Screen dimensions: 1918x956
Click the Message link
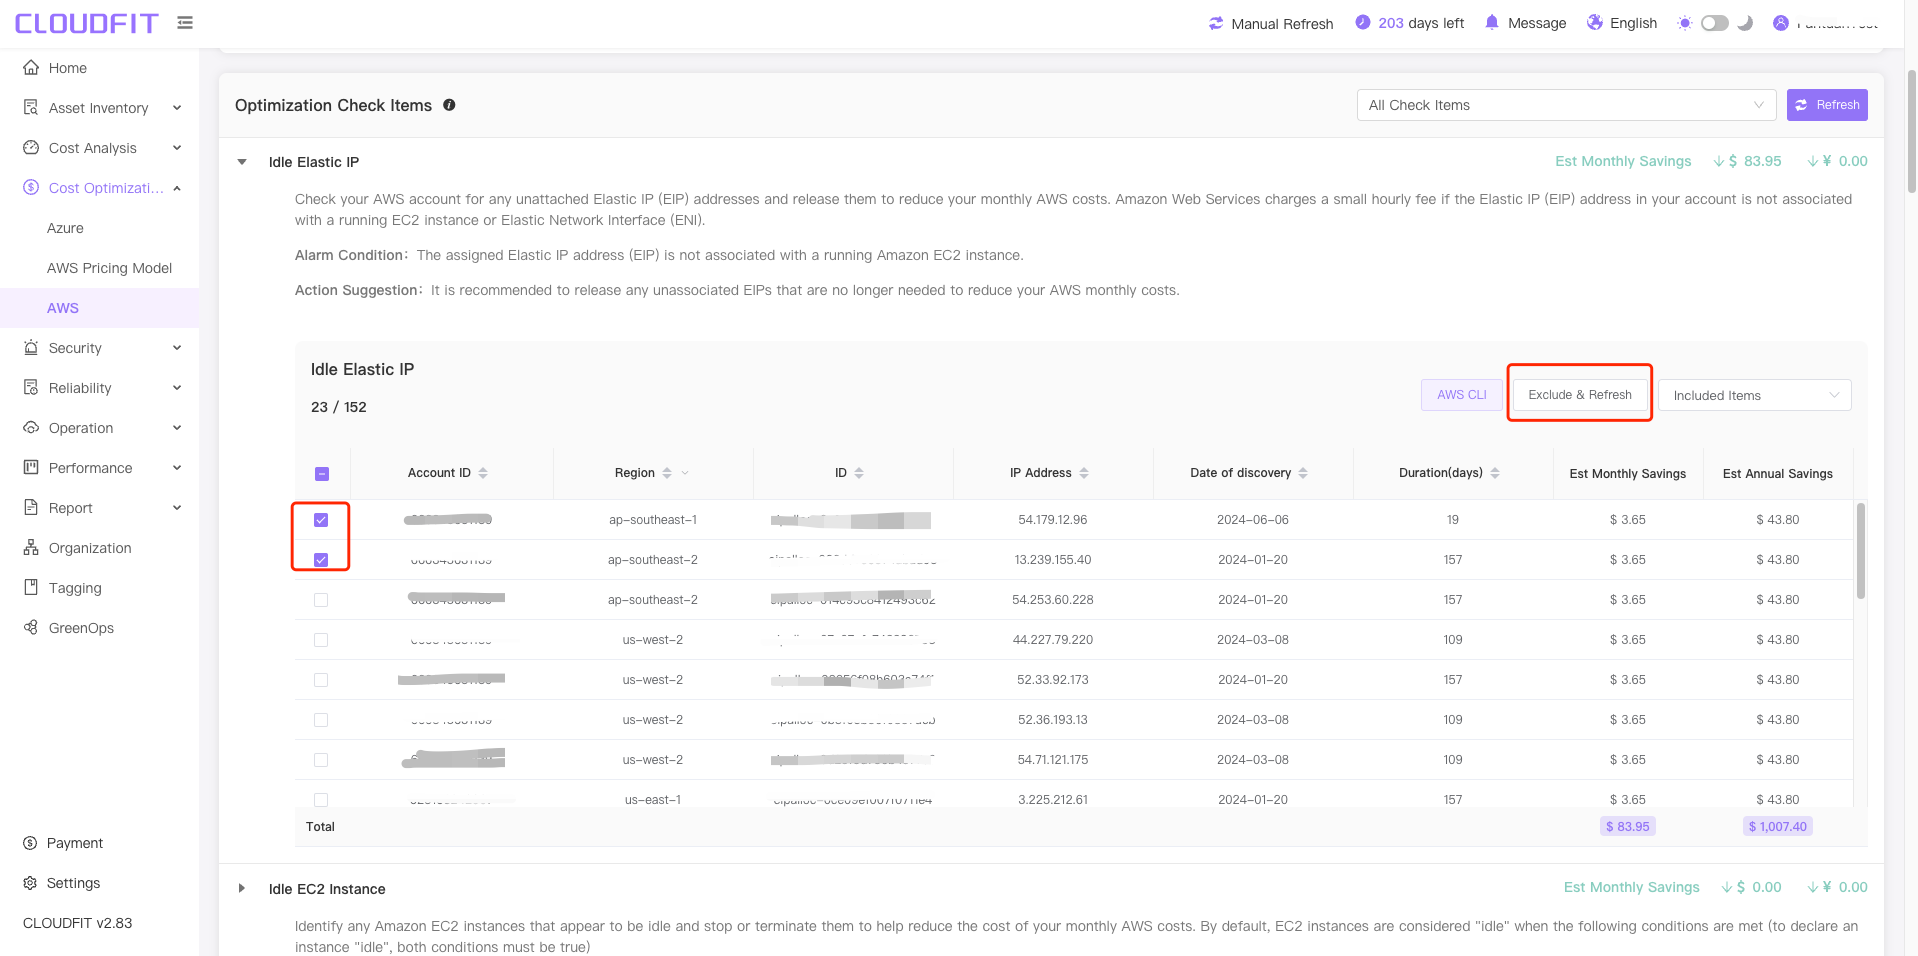pos(1537,23)
